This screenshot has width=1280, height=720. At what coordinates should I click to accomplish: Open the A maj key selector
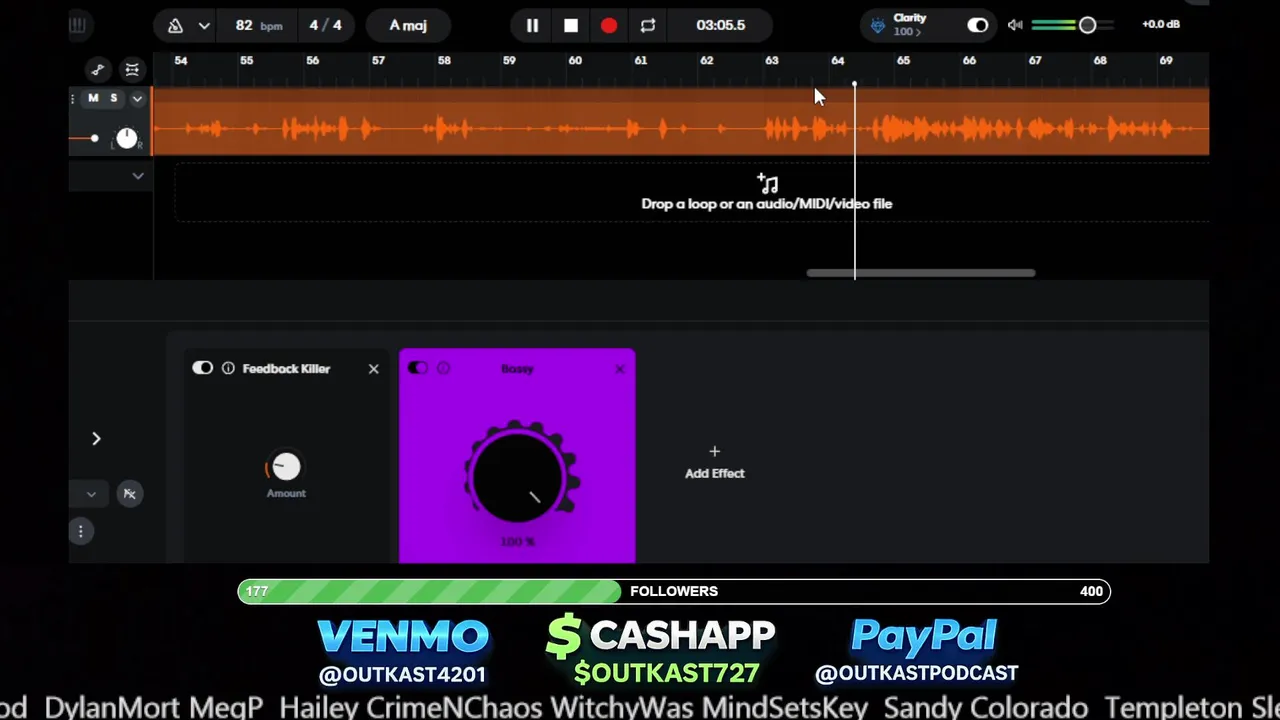(408, 25)
